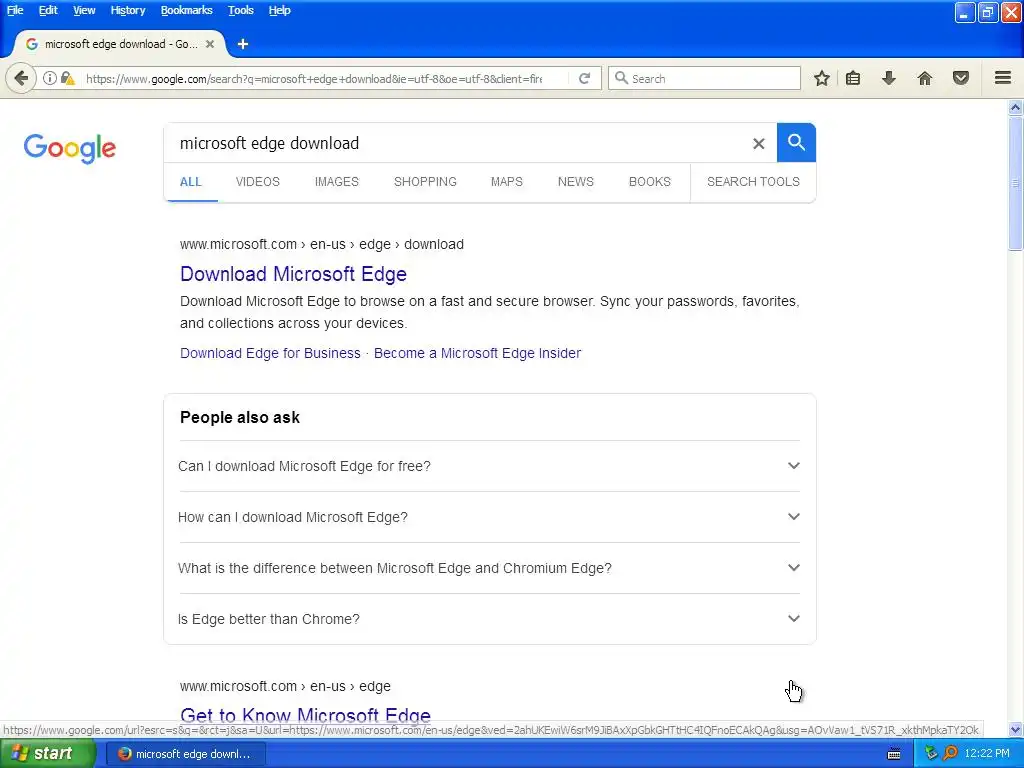This screenshot has height=768, width=1024.
Task: Bookmark this page with the star icon
Action: point(822,78)
